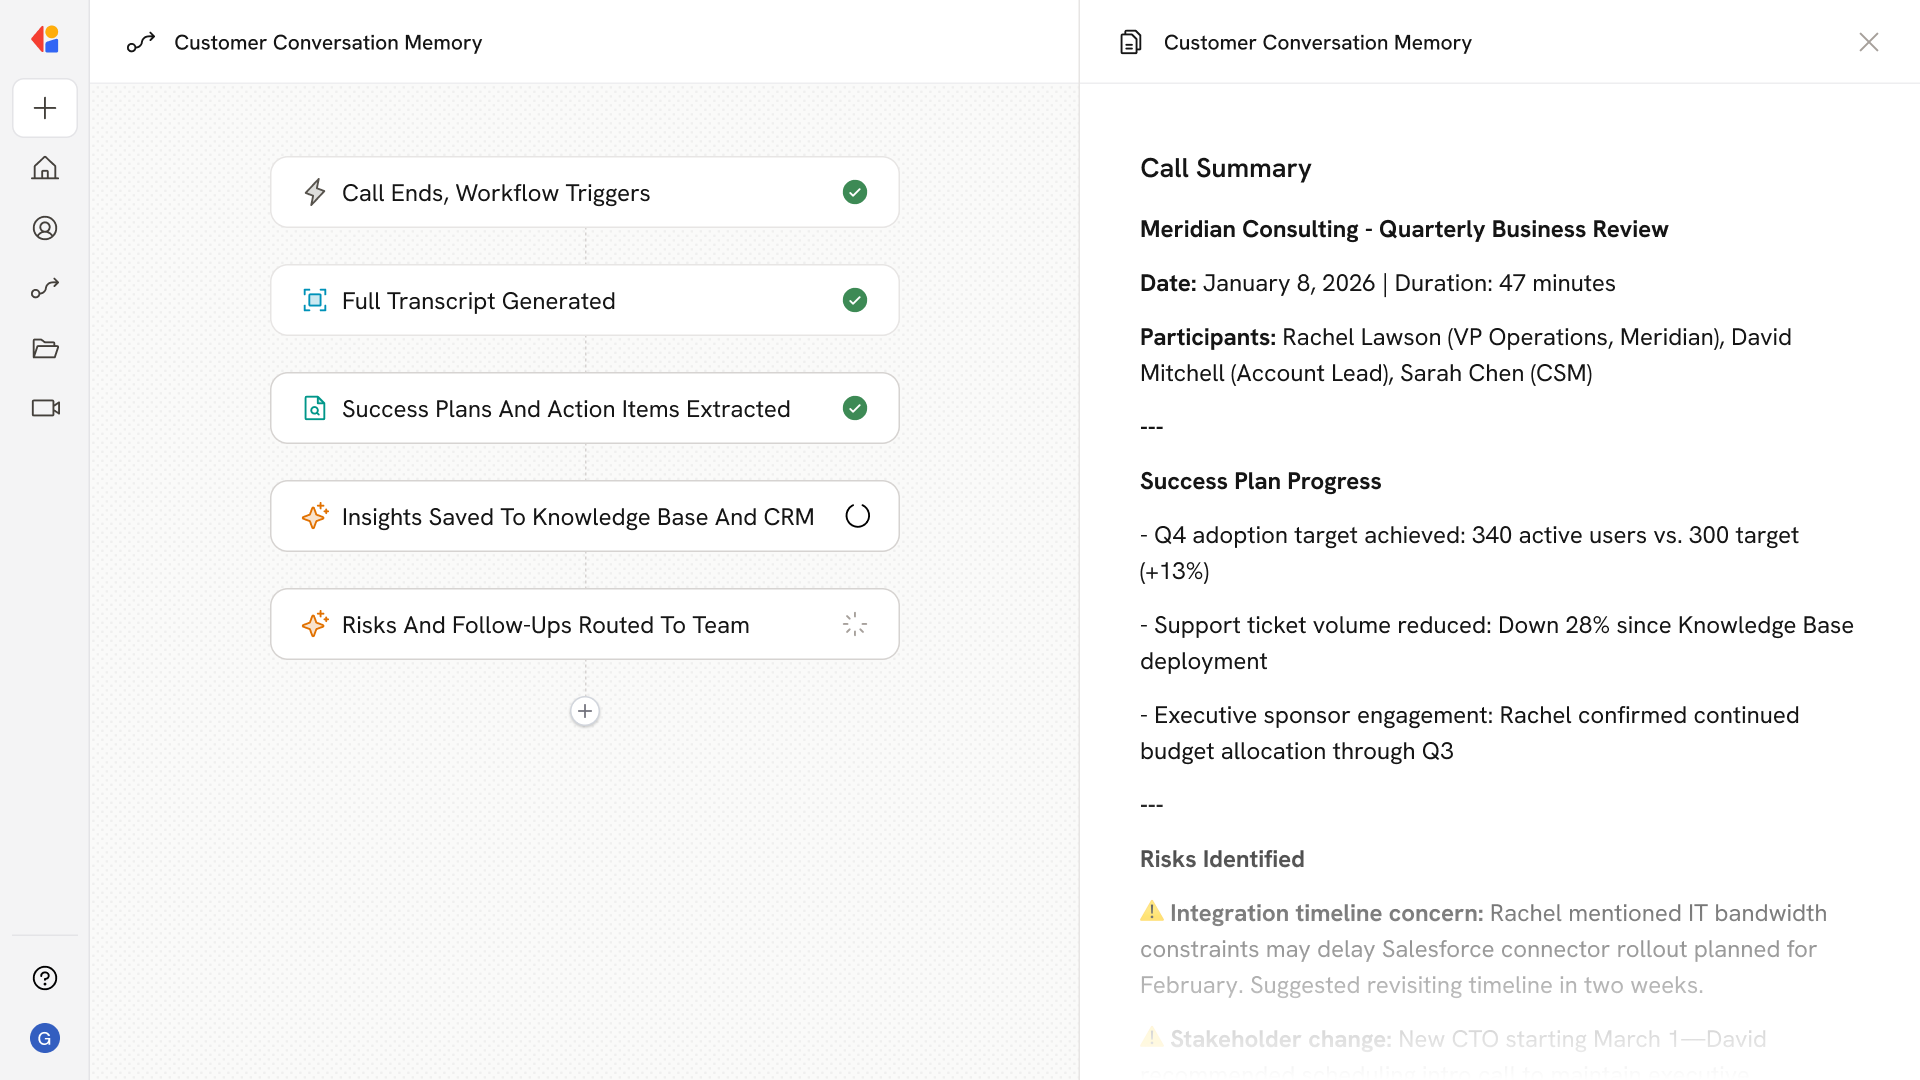
Task: Click the transcript icon on Full Transcript Generated node
Action: [x=315, y=300]
